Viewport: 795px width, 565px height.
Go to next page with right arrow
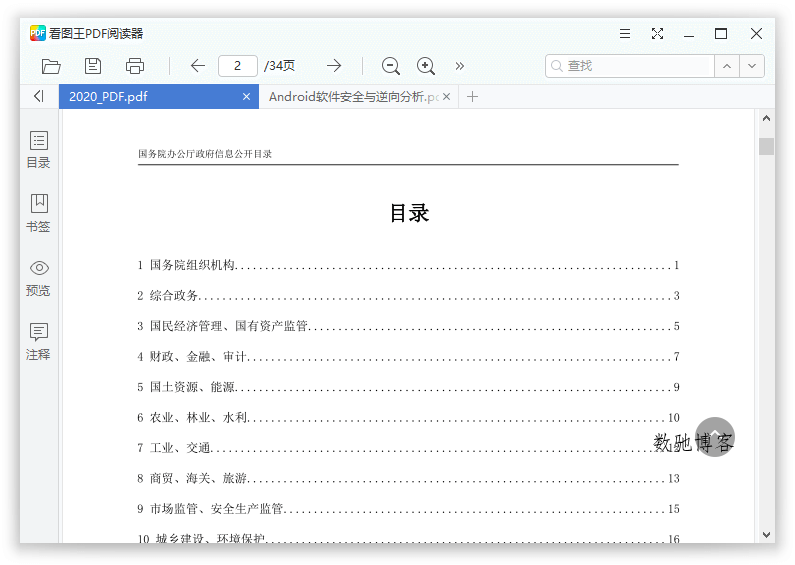click(x=334, y=65)
